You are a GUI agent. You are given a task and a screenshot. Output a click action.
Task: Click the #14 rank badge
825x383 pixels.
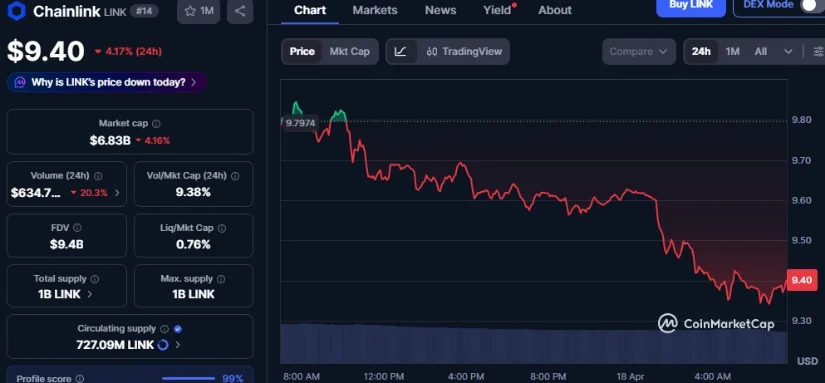tap(144, 11)
